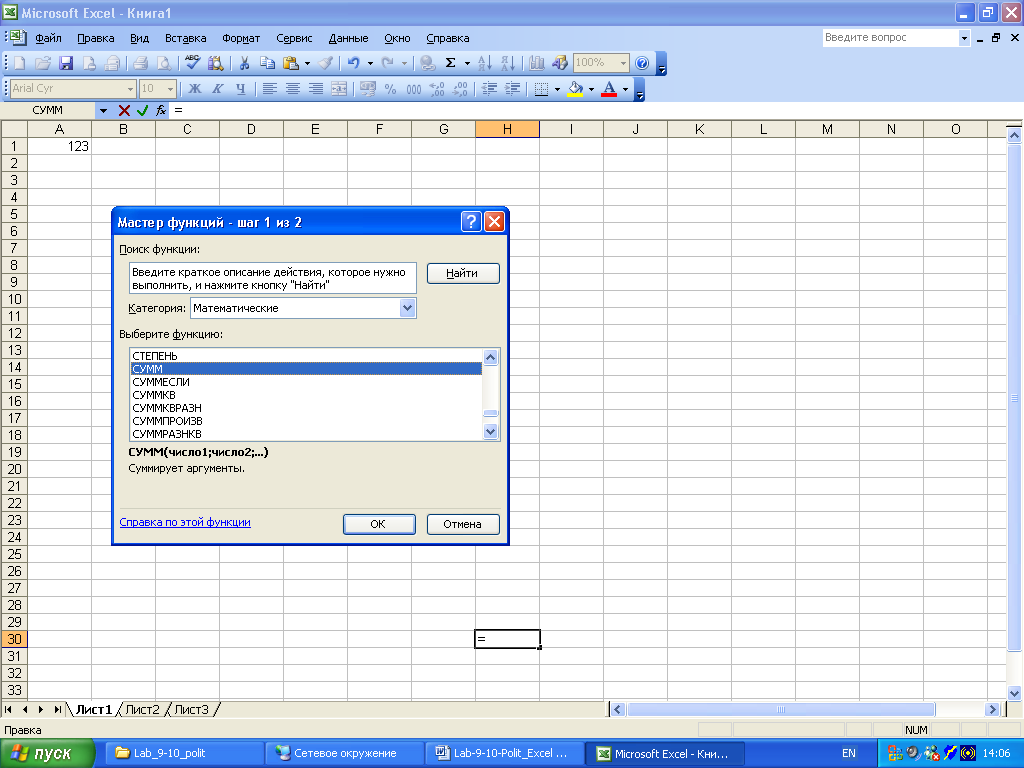
Task: Click function list scroll down arrow
Action: (x=490, y=432)
